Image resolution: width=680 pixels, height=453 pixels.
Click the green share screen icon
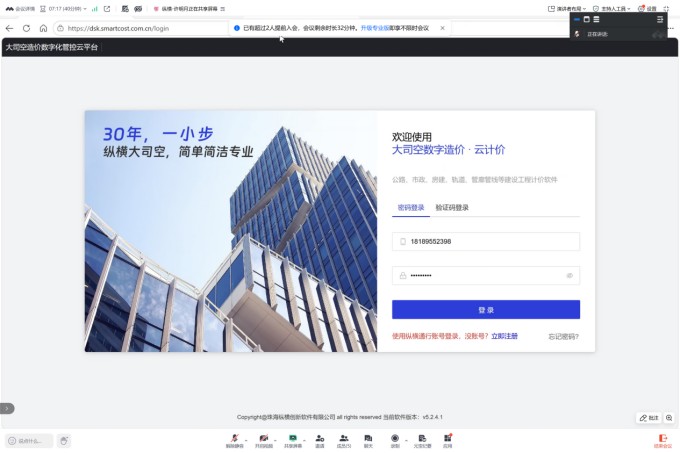pyautogui.click(x=293, y=438)
